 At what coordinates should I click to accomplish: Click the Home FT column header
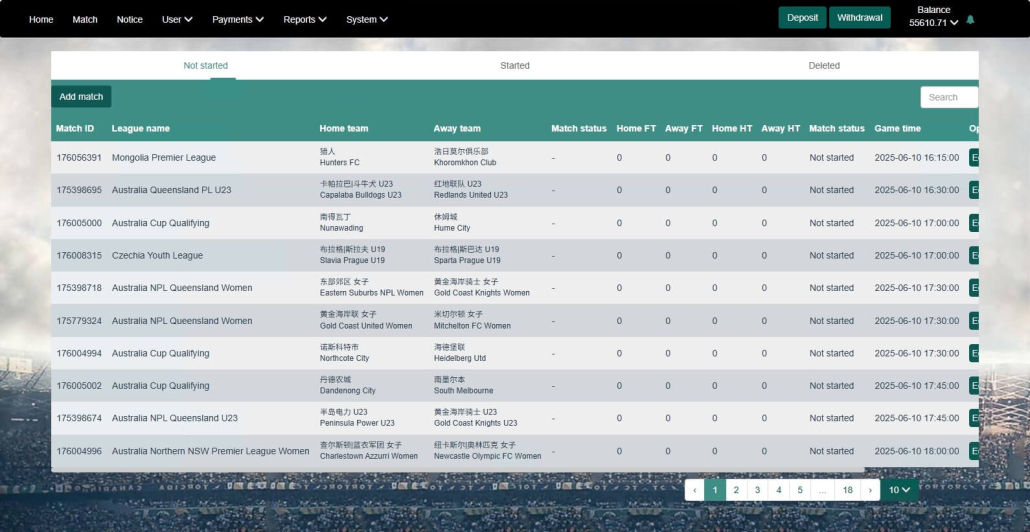point(636,128)
